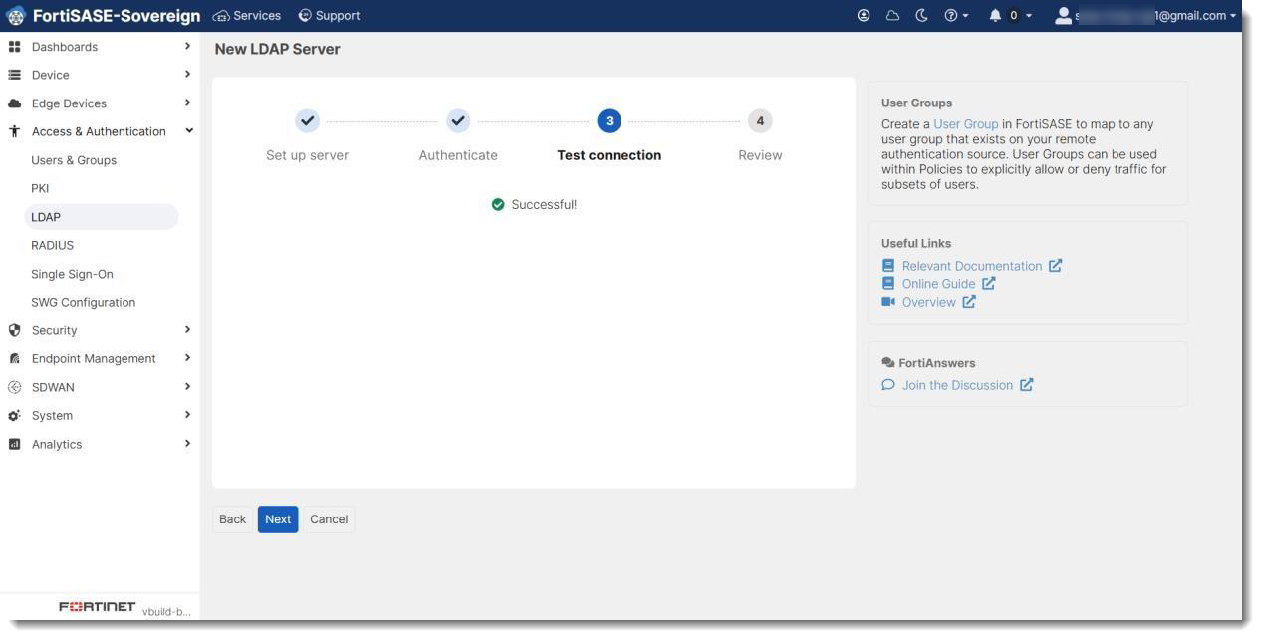Screen dimensions: 1261x639
Task: Click the SDWAN icon in the sidebar
Action: coord(14,387)
